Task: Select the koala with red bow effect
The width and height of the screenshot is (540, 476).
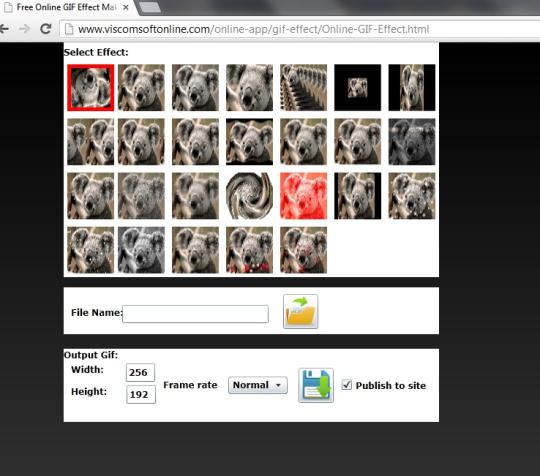Action: [249, 250]
